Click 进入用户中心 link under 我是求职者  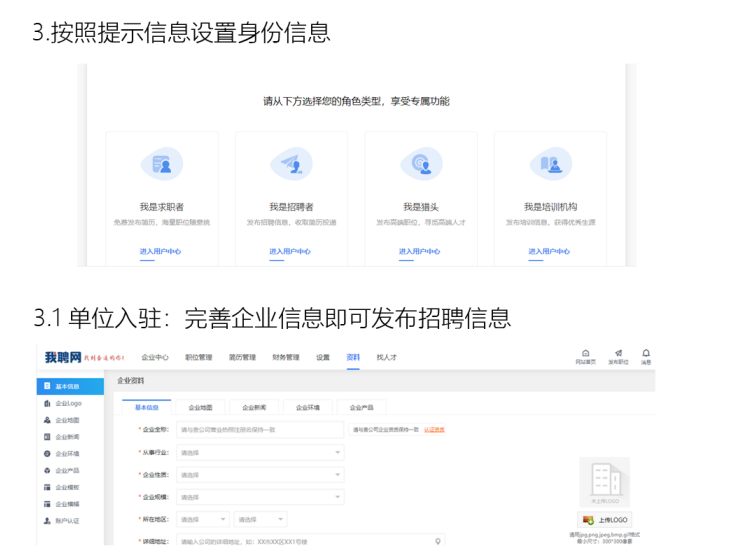pos(160,251)
